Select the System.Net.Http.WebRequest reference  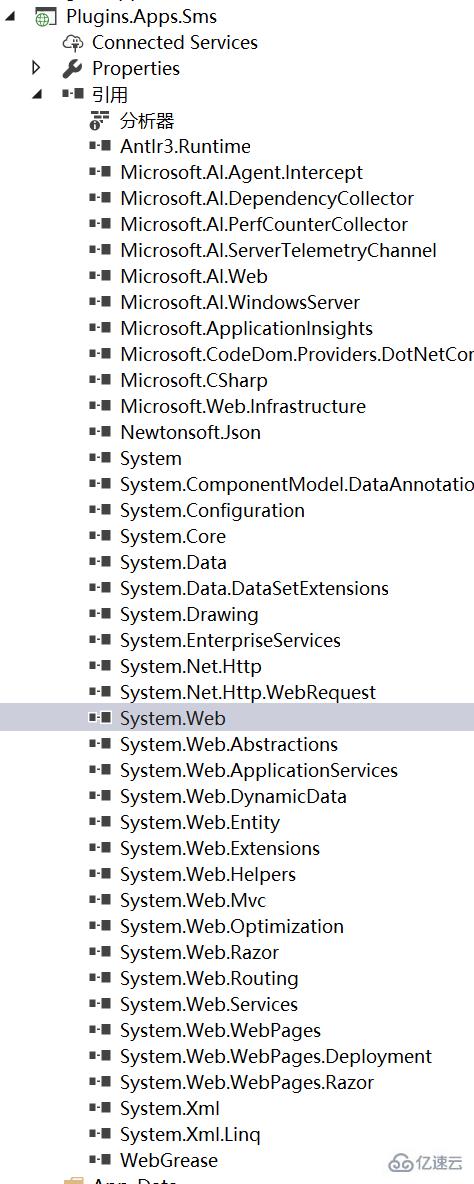[248, 692]
